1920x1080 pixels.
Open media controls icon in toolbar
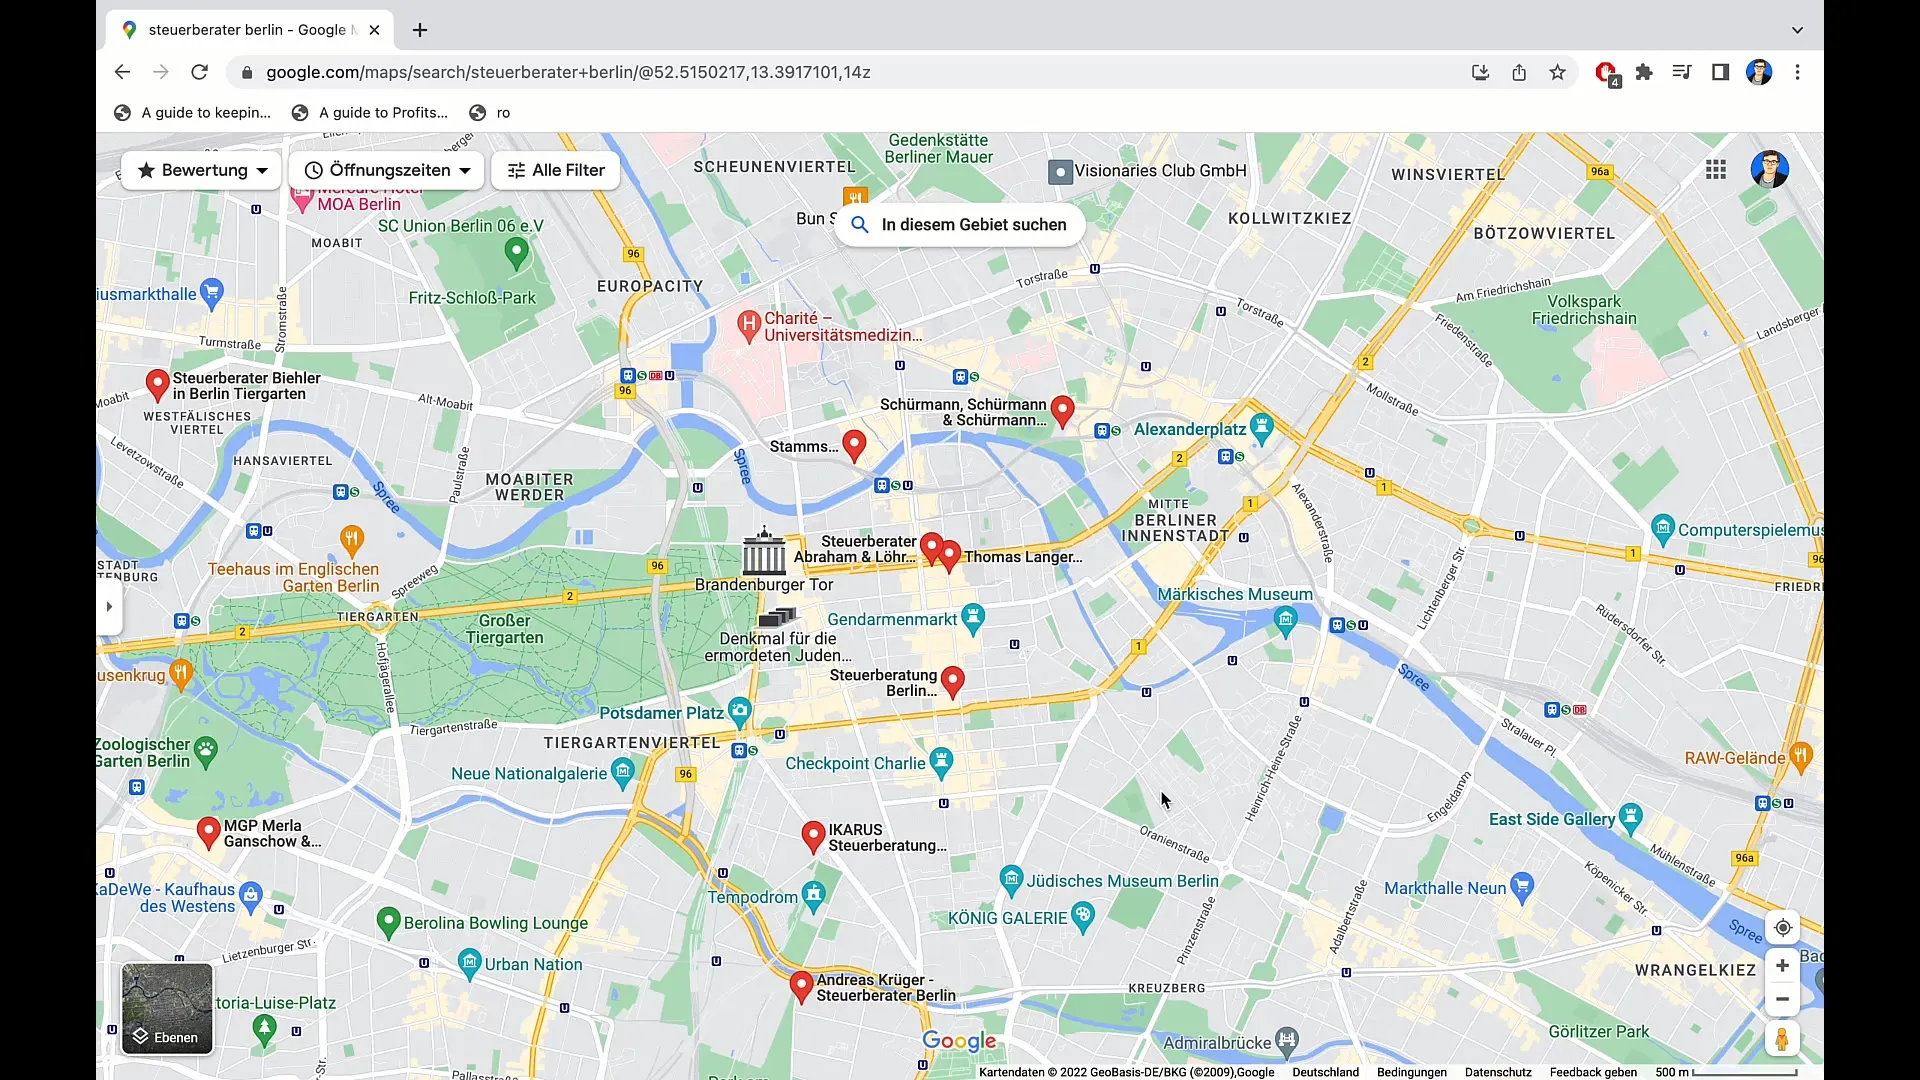pyautogui.click(x=1682, y=72)
